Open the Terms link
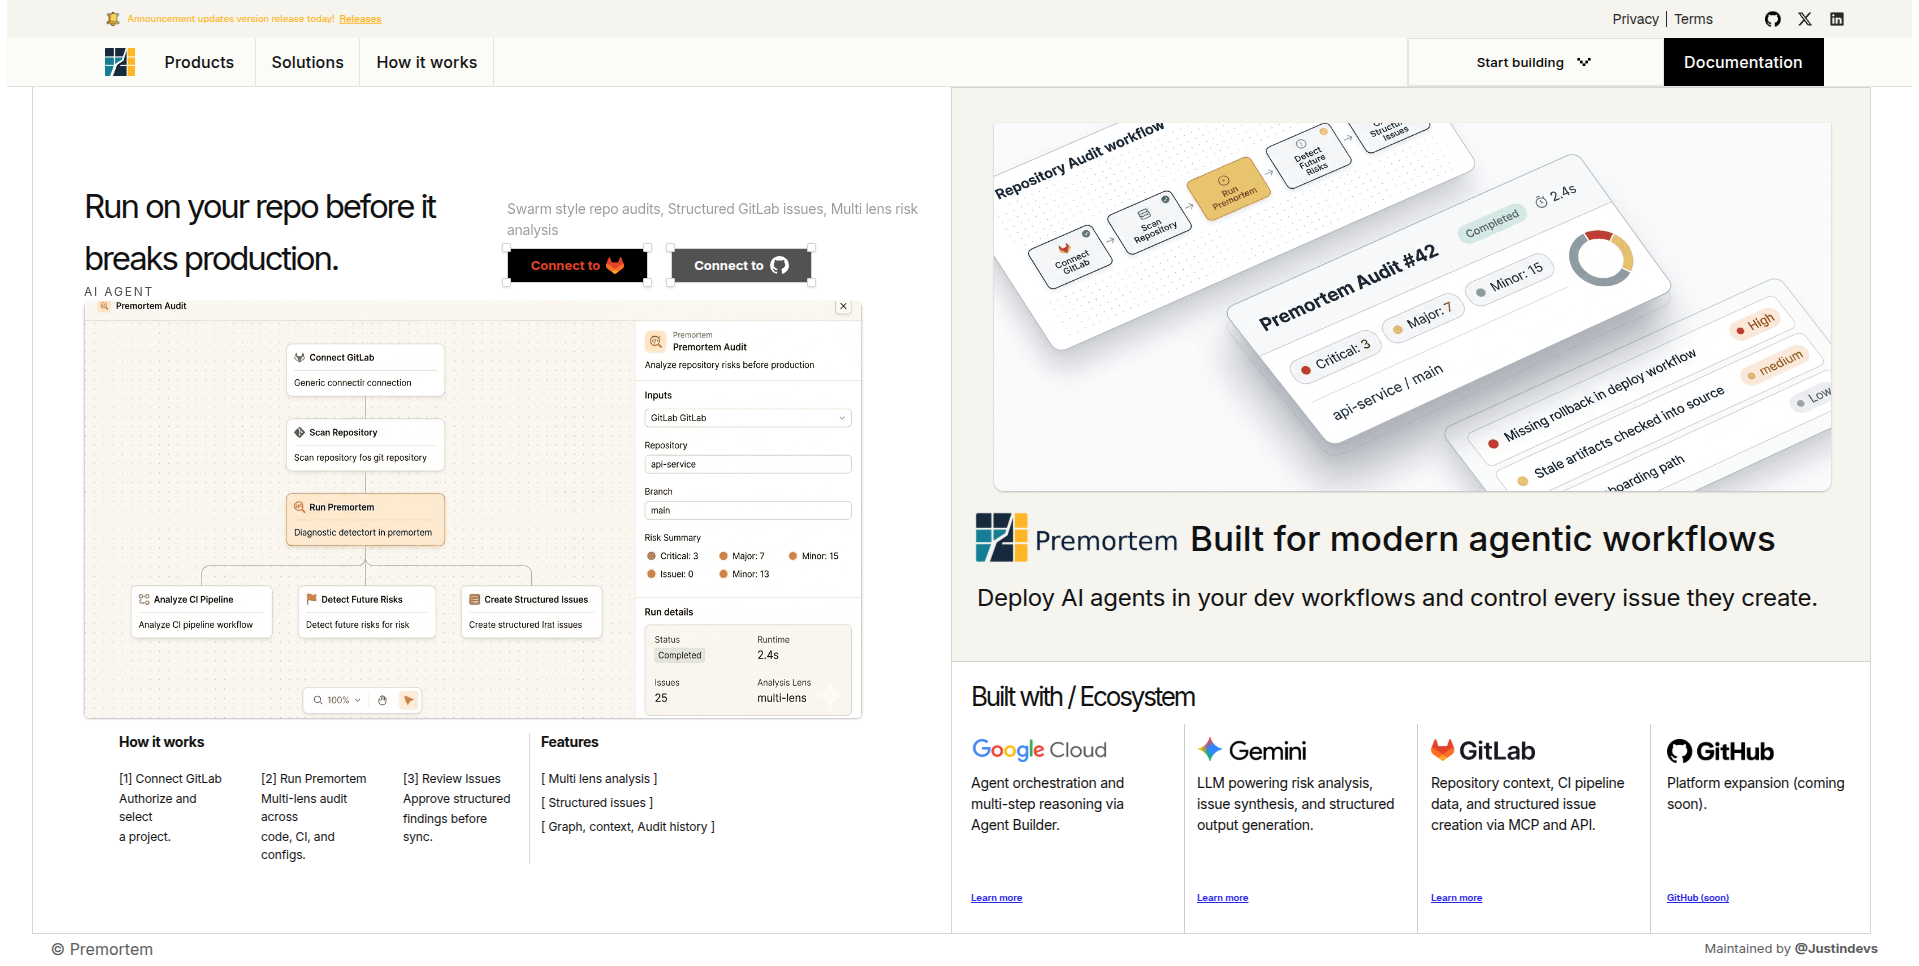The height and width of the screenshot is (966, 1919). coord(1693,19)
